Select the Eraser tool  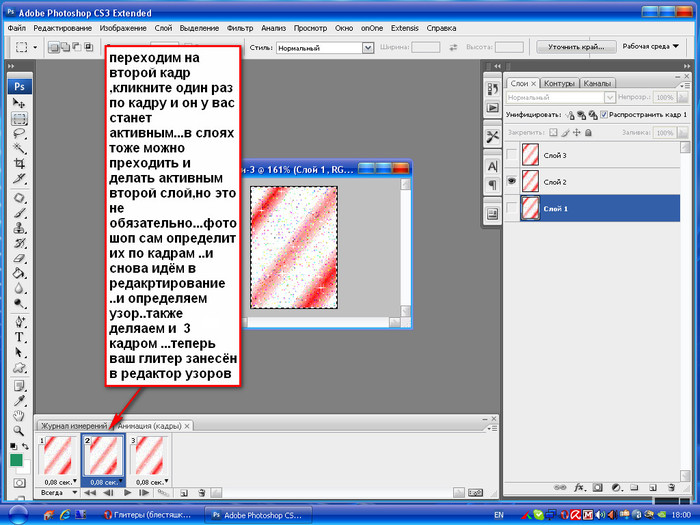pyautogui.click(x=19, y=258)
